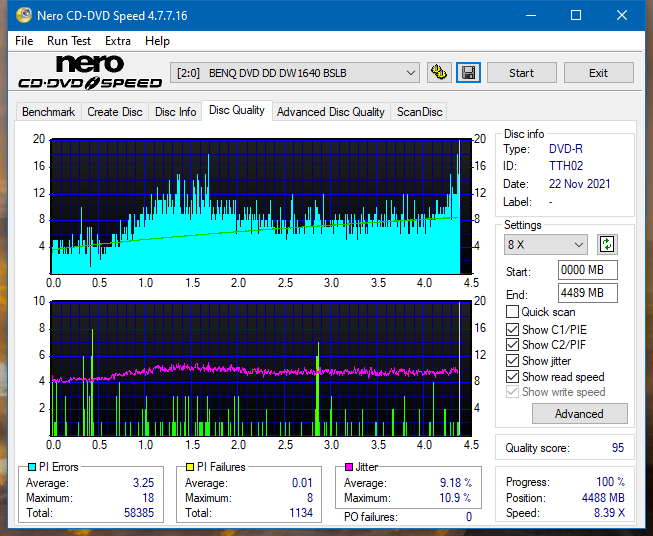Click the Position value 4488 MB
Viewport: 653px width, 536px height.
[x=603, y=498]
